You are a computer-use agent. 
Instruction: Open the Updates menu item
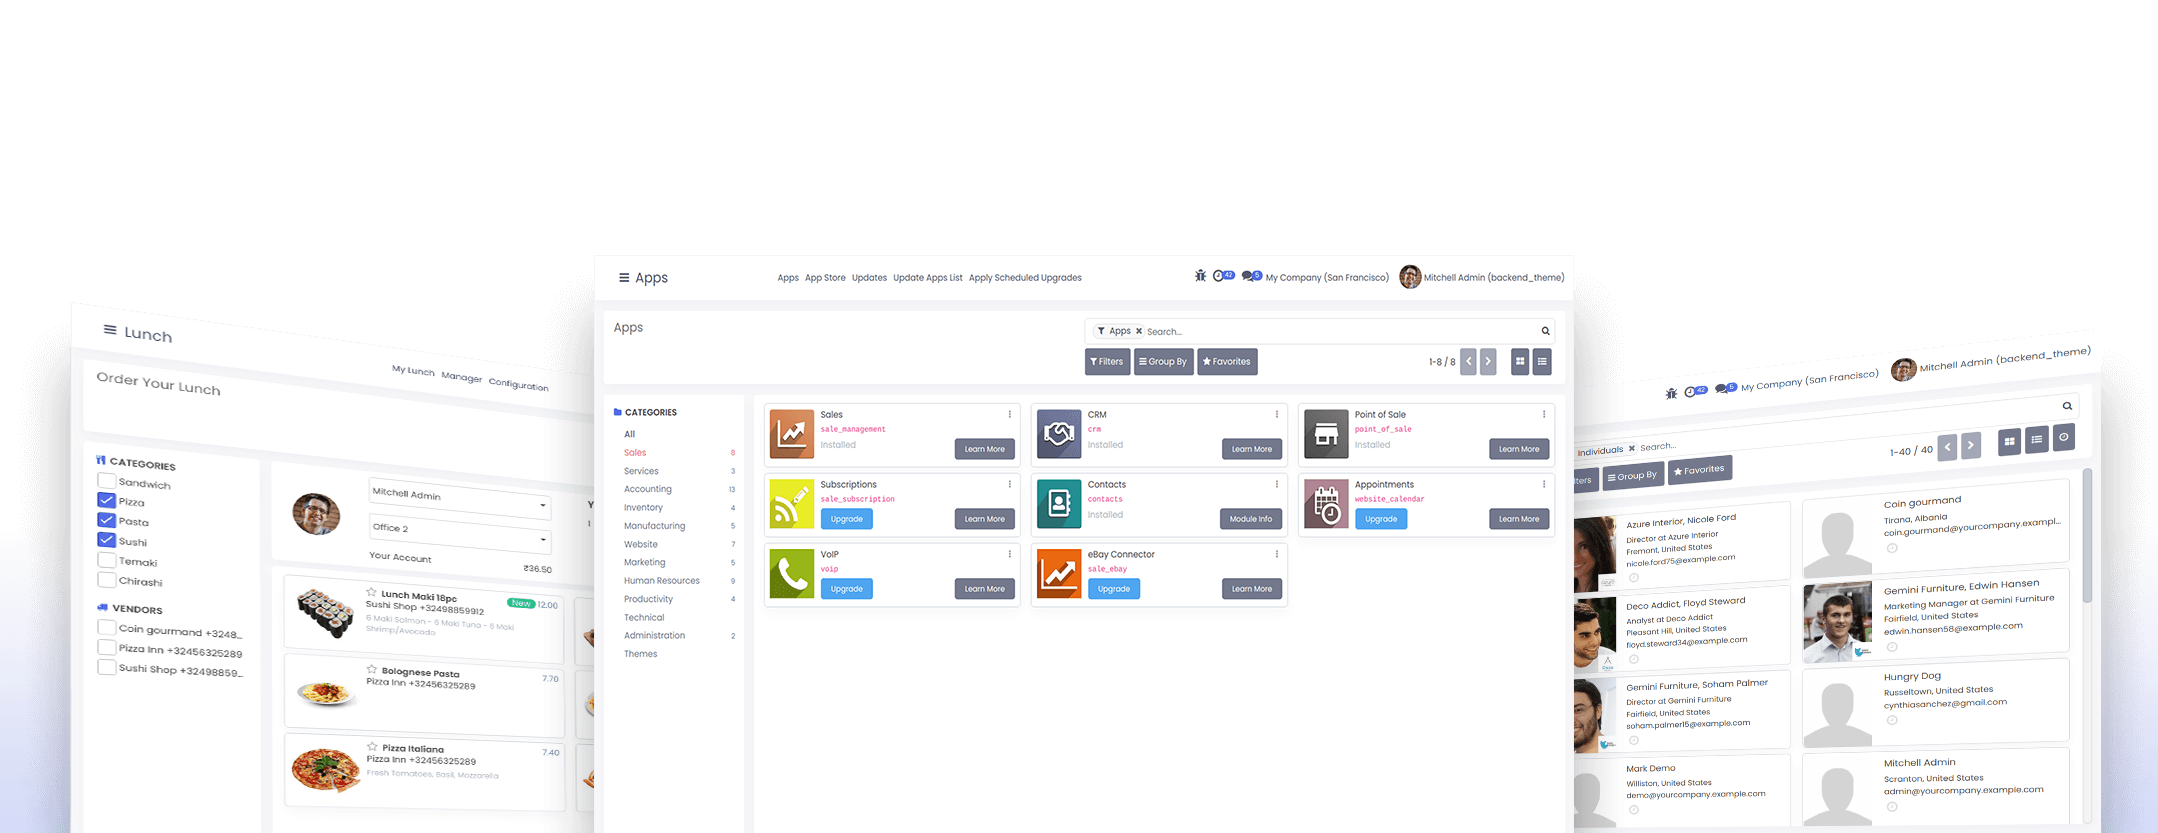click(x=869, y=278)
